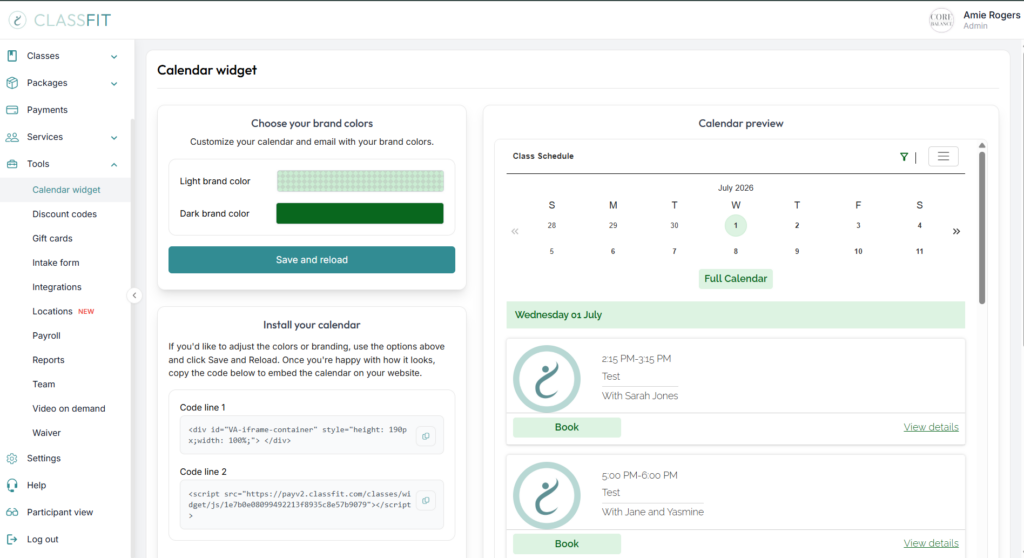Open the Calendar widget menu item
Screen dimensions: 1024x558
pos(66,190)
